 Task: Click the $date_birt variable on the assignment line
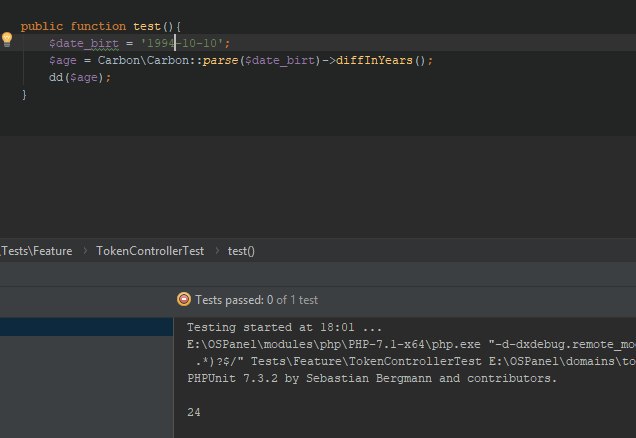[84, 43]
